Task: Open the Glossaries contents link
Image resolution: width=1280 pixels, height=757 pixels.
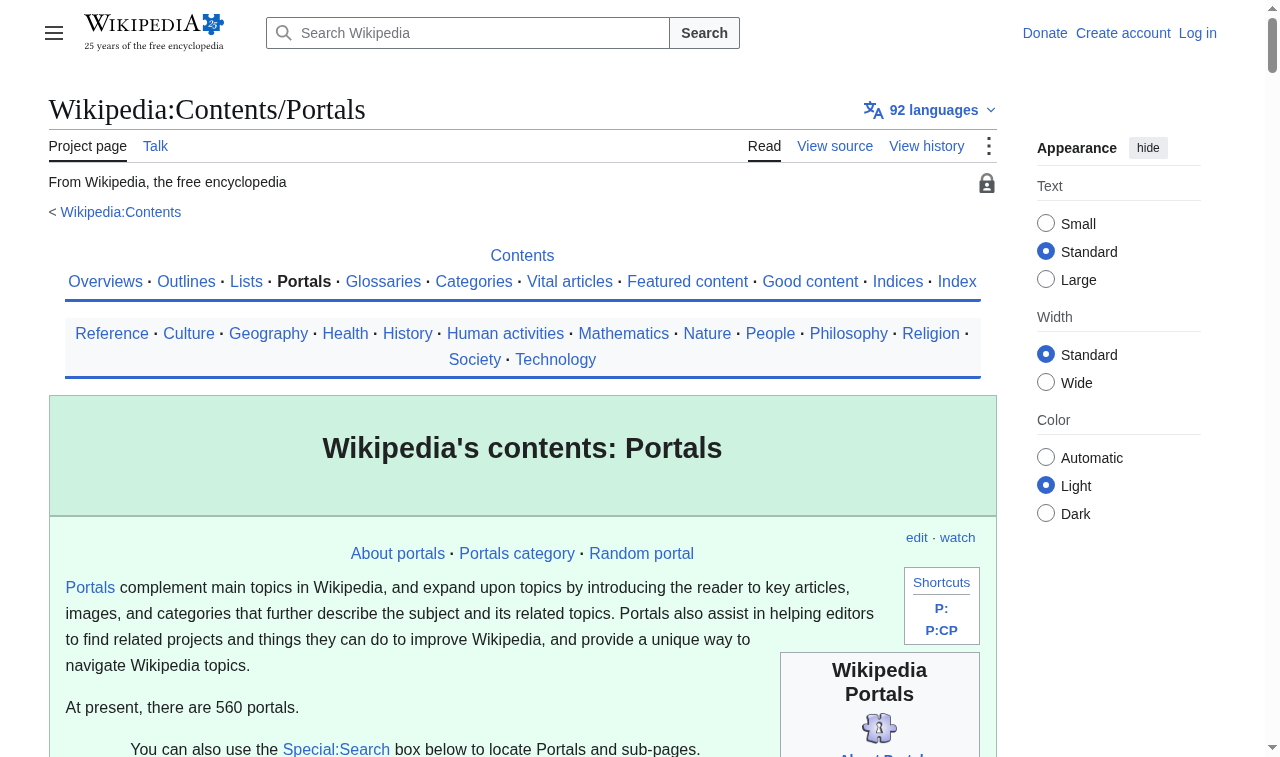Action: point(383,281)
